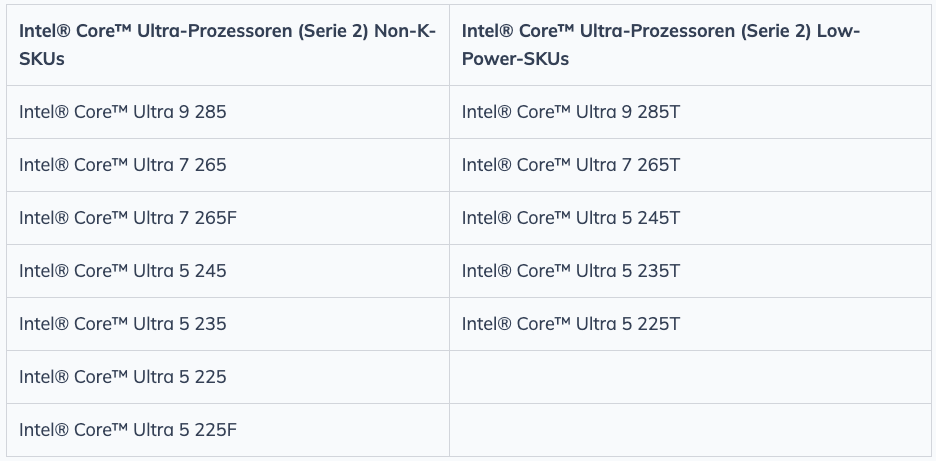Click the empty cell beside Ultra 5 225F
The height and width of the screenshot is (461, 936).
[x=690, y=430]
